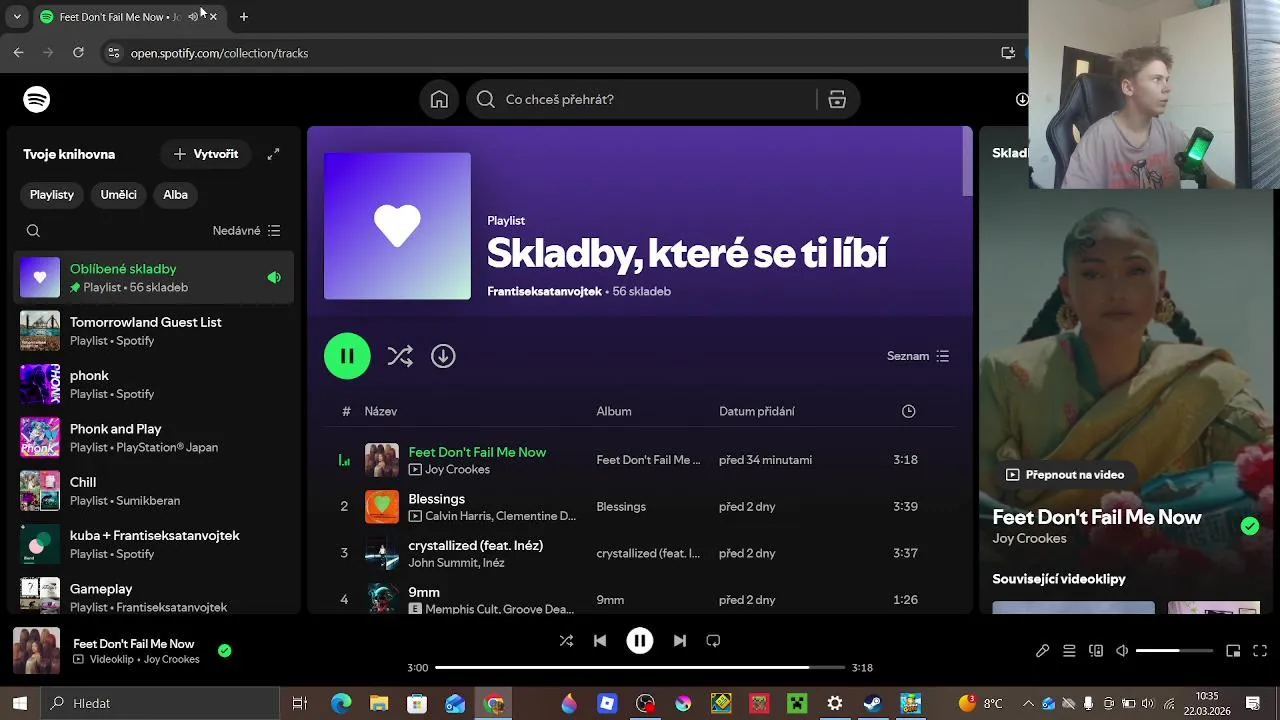Click the liked songs heart cover image
Viewport: 1280px width, 720px height.
[x=397, y=226]
